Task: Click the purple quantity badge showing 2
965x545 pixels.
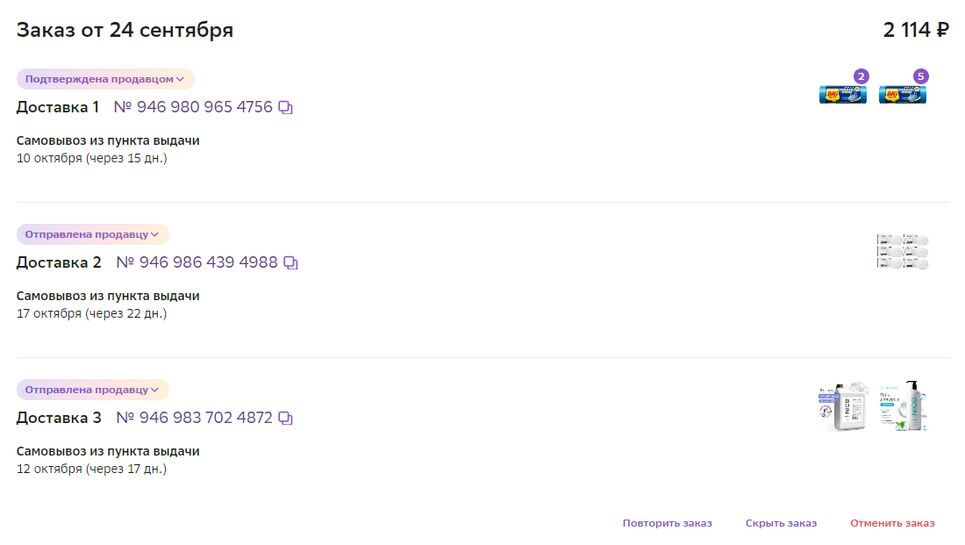Action: (861, 76)
